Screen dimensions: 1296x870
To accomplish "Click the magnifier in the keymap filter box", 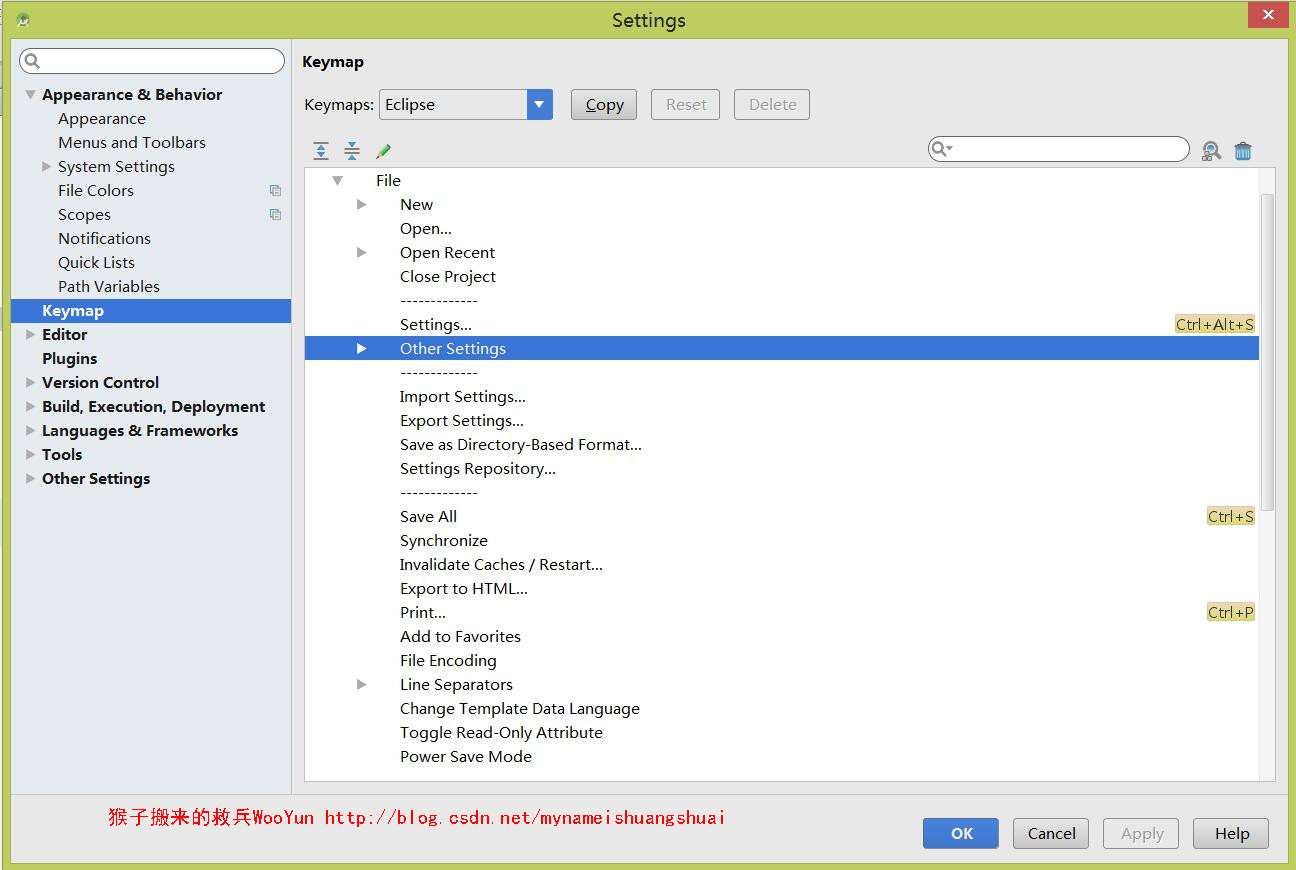I will click(941, 149).
